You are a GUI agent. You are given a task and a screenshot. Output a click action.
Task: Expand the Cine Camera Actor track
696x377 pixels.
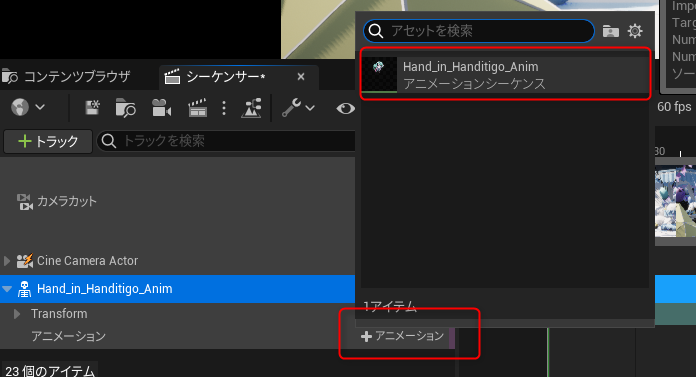7,261
